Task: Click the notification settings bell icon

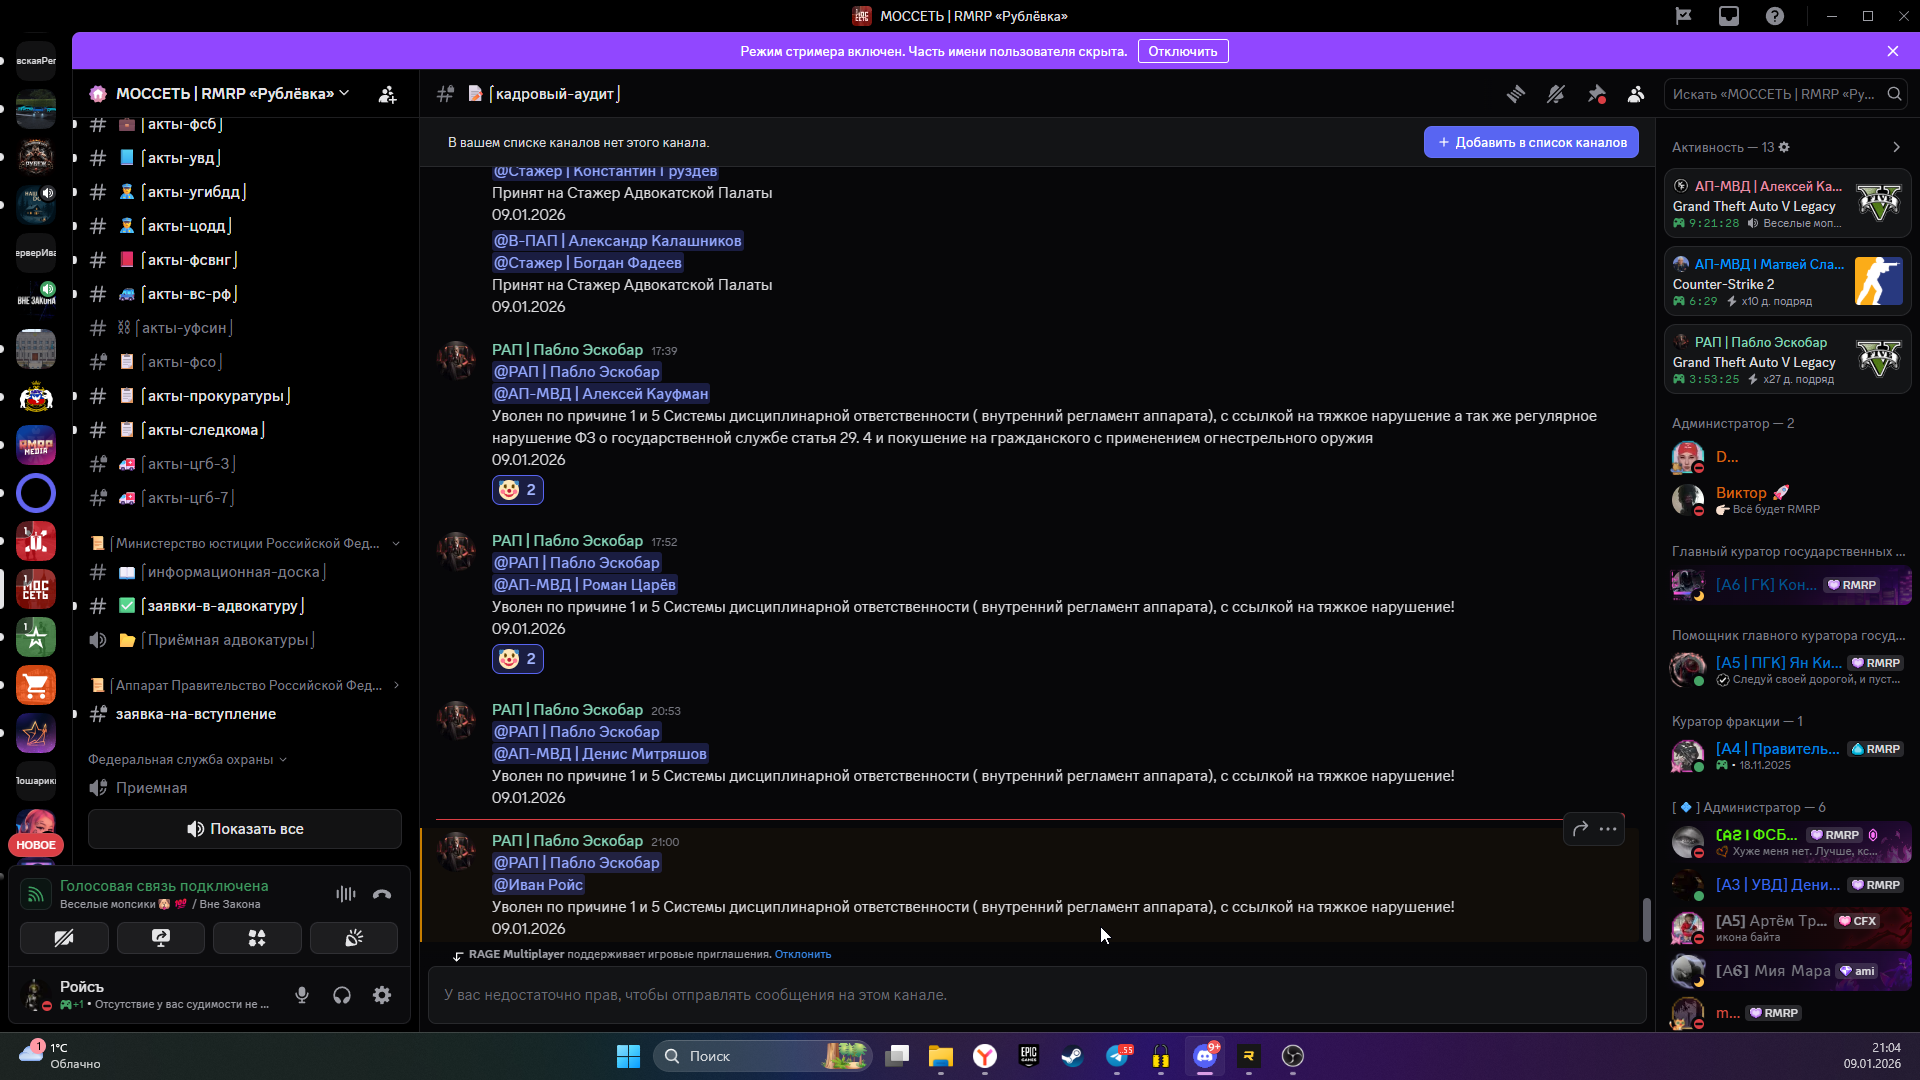Action: [x=1556, y=94]
